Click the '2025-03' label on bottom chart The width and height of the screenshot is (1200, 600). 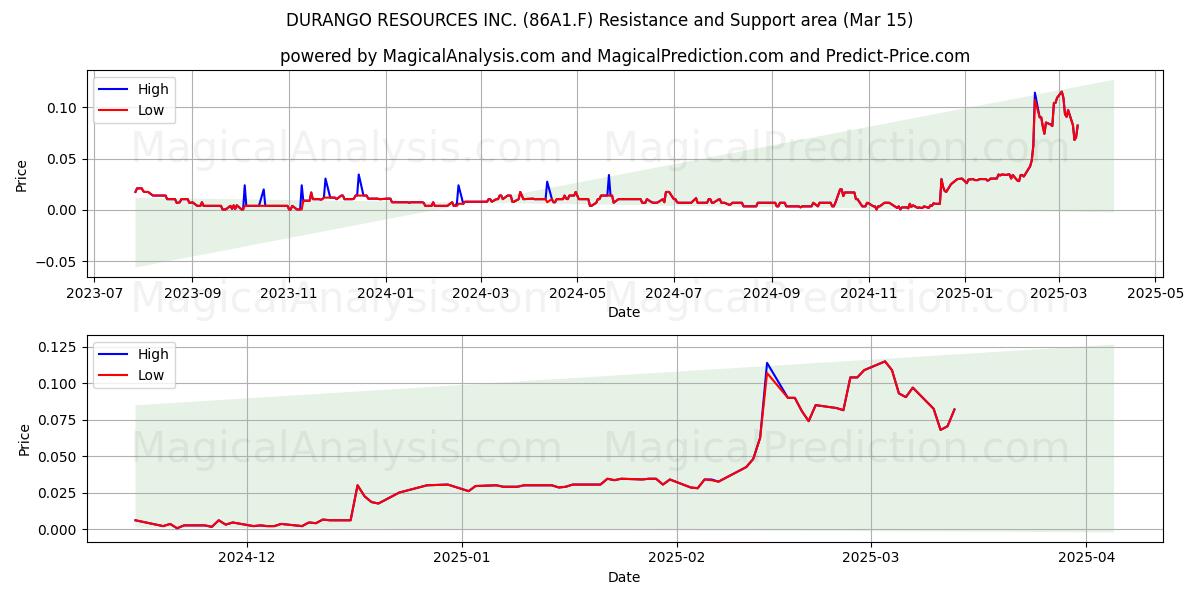[870, 558]
